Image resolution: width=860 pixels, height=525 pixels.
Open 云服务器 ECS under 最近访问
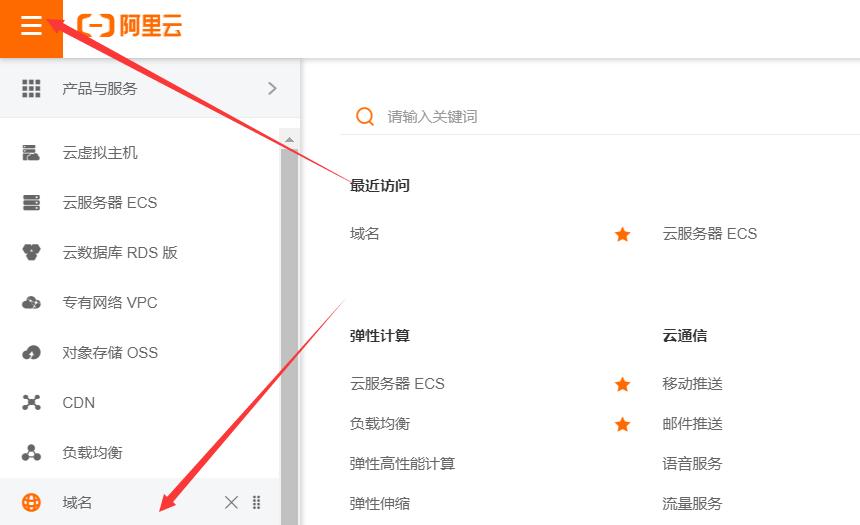pos(710,234)
